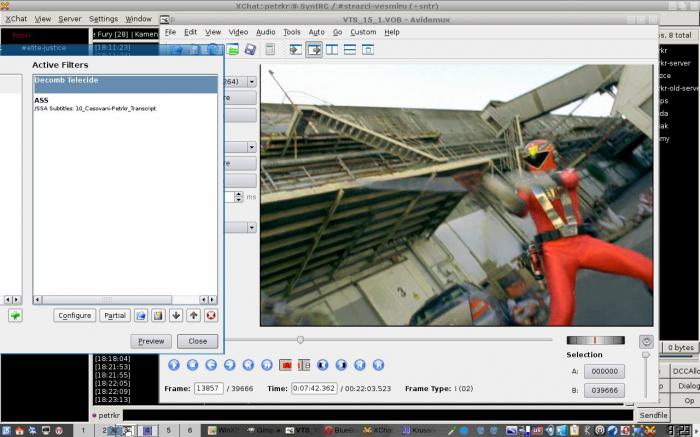Image resolution: width=700 pixels, height=437 pixels.
Task: Click the Partial filter button
Action: 115,316
